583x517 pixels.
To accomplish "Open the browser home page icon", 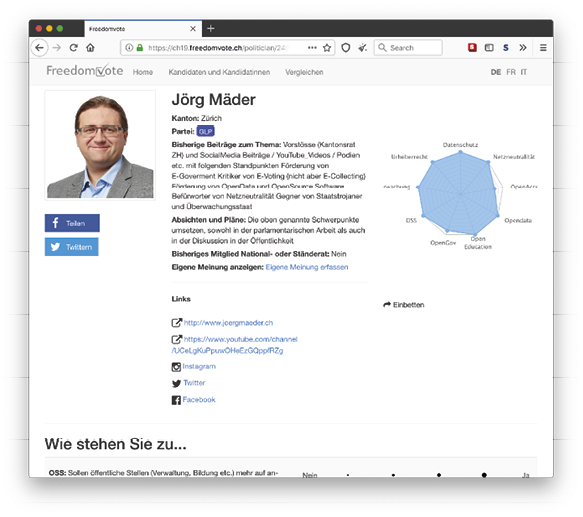I will 90,48.
